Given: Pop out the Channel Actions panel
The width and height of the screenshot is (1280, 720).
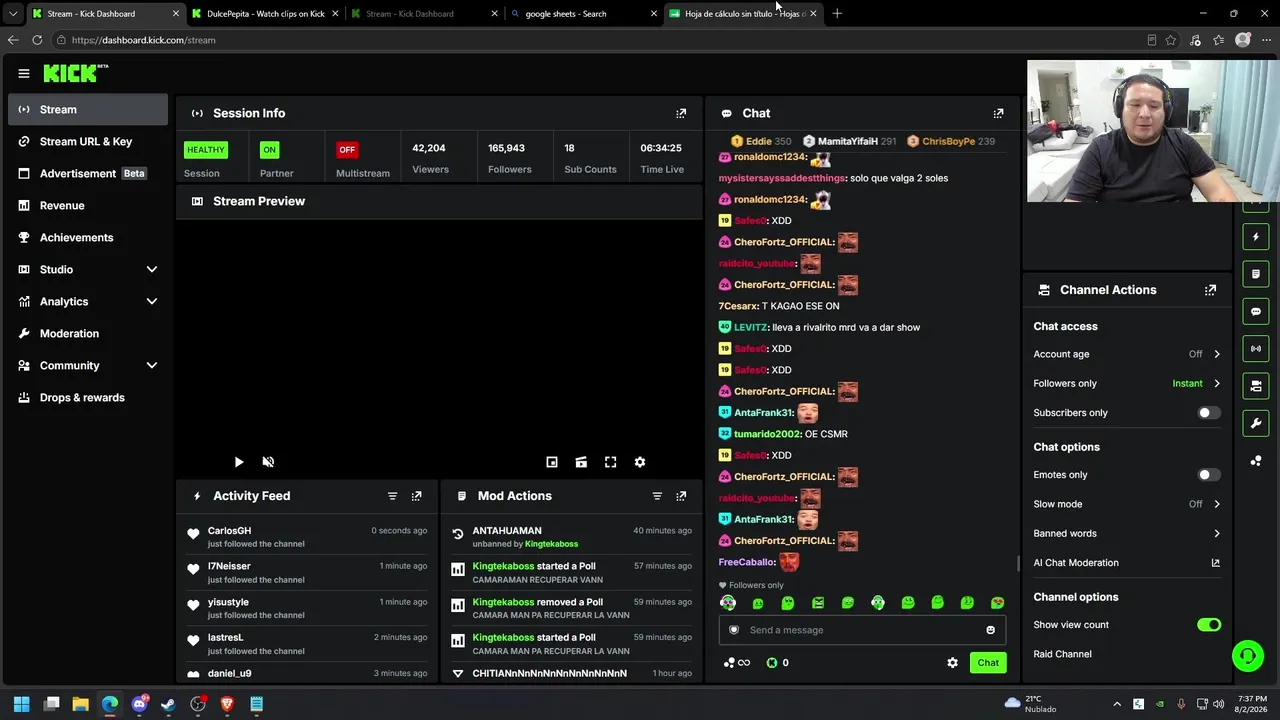Looking at the screenshot, I should [1210, 290].
